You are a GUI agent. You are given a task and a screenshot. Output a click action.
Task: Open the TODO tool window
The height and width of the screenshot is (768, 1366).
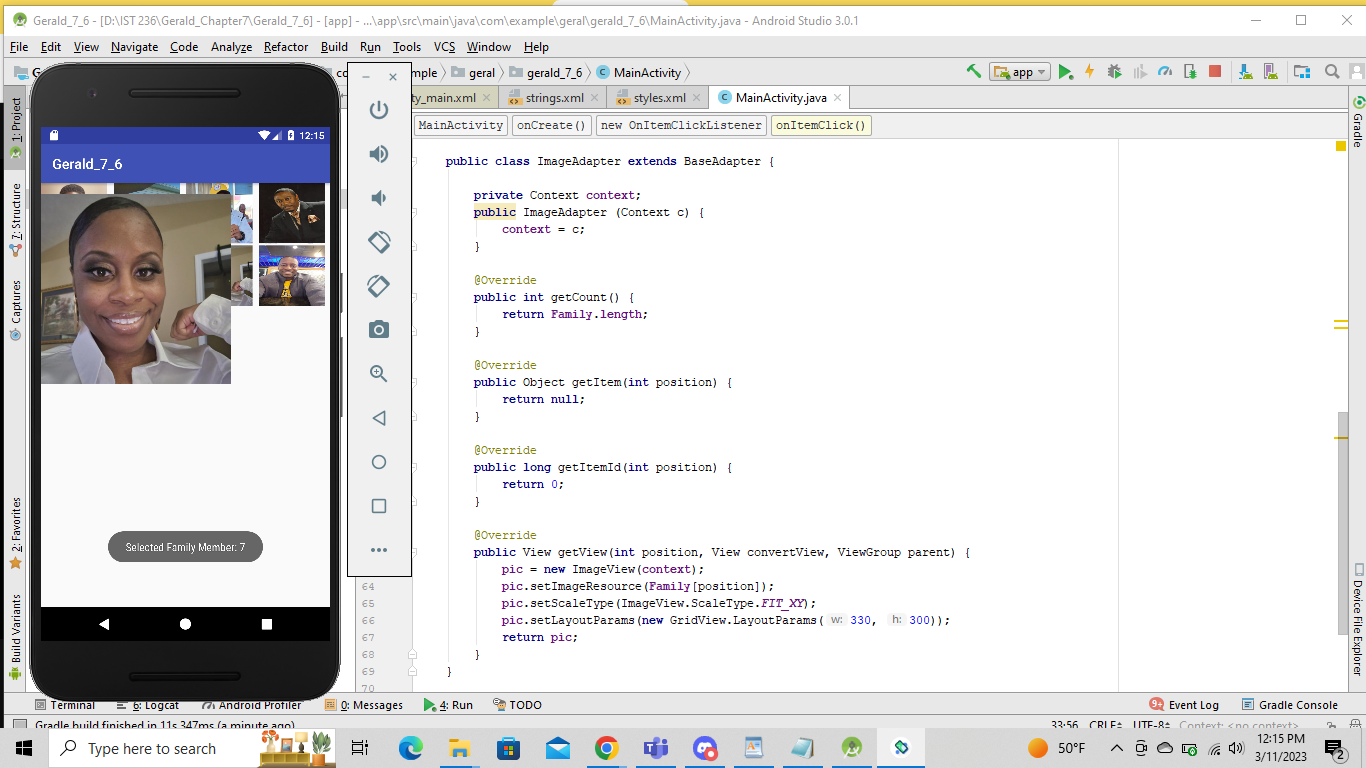pos(517,705)
